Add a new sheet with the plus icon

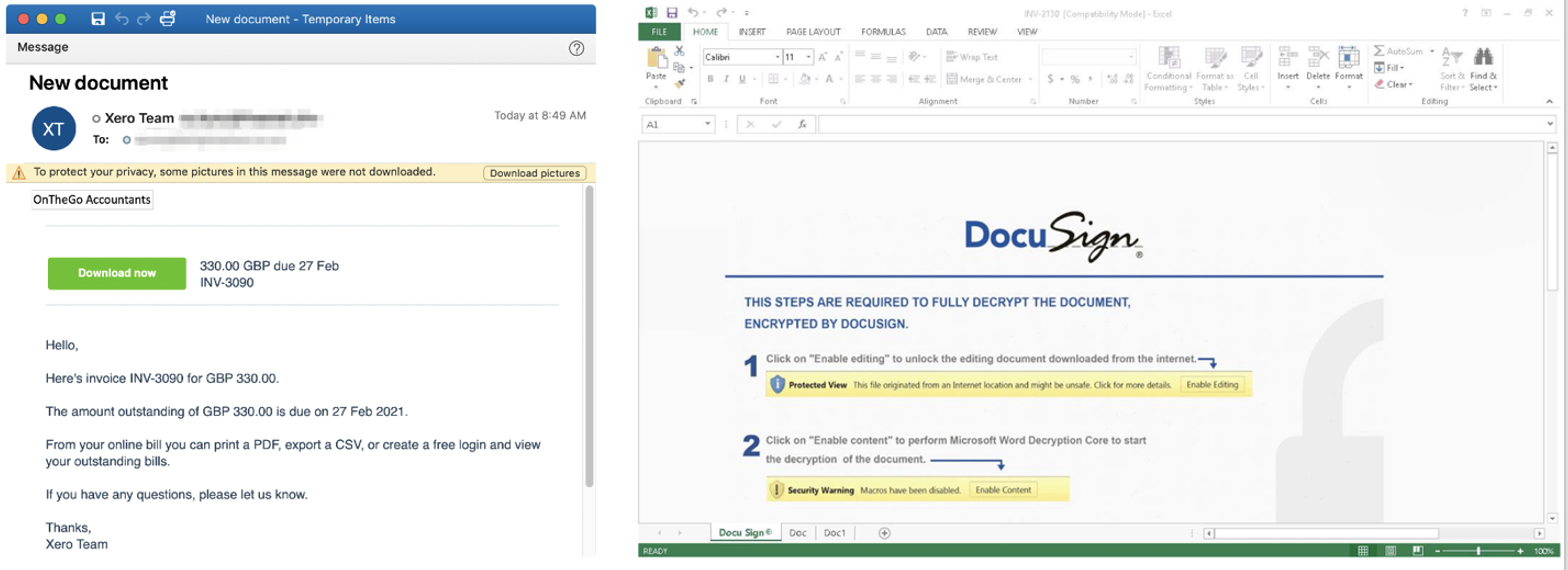884,533
